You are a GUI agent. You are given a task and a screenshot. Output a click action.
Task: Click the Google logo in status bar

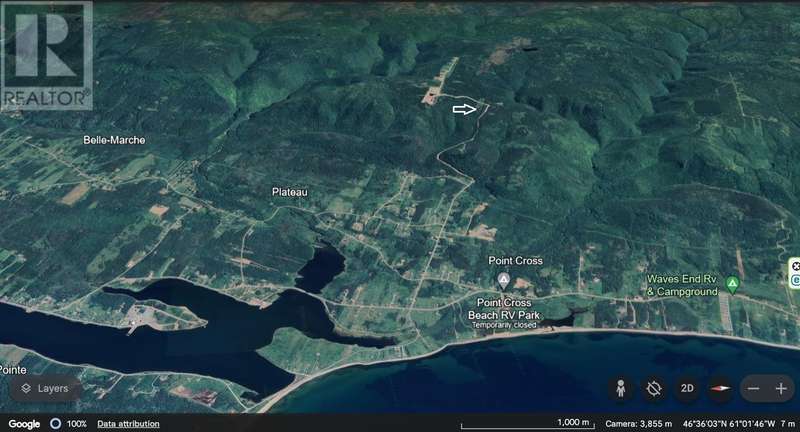pos(24,424)
